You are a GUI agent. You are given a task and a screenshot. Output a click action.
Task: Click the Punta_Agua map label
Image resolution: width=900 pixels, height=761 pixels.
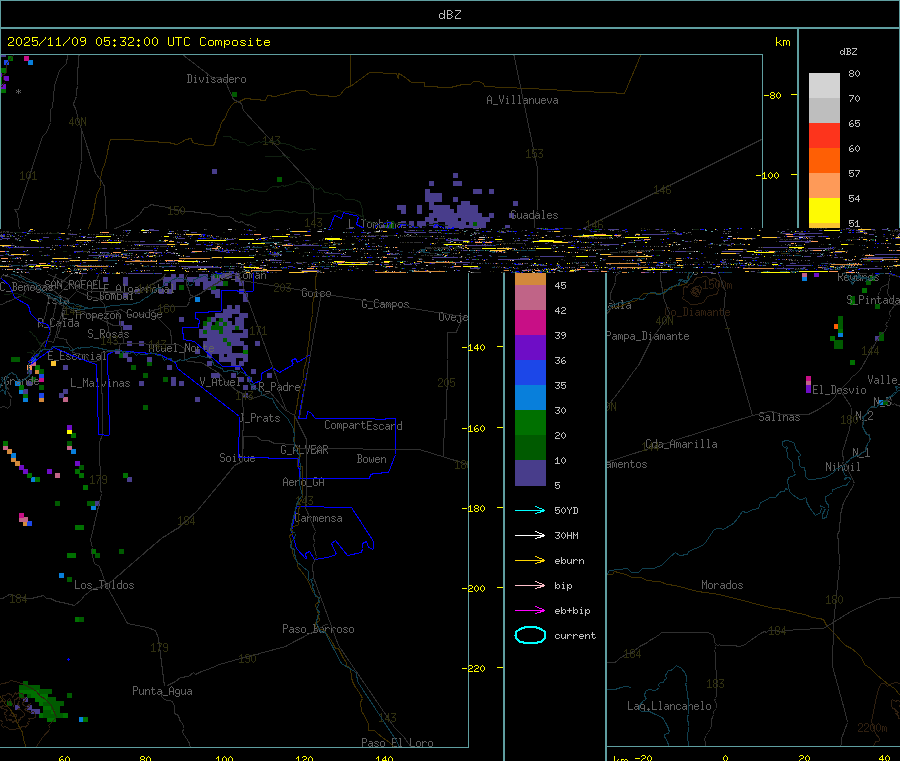(x=162, y=691)
